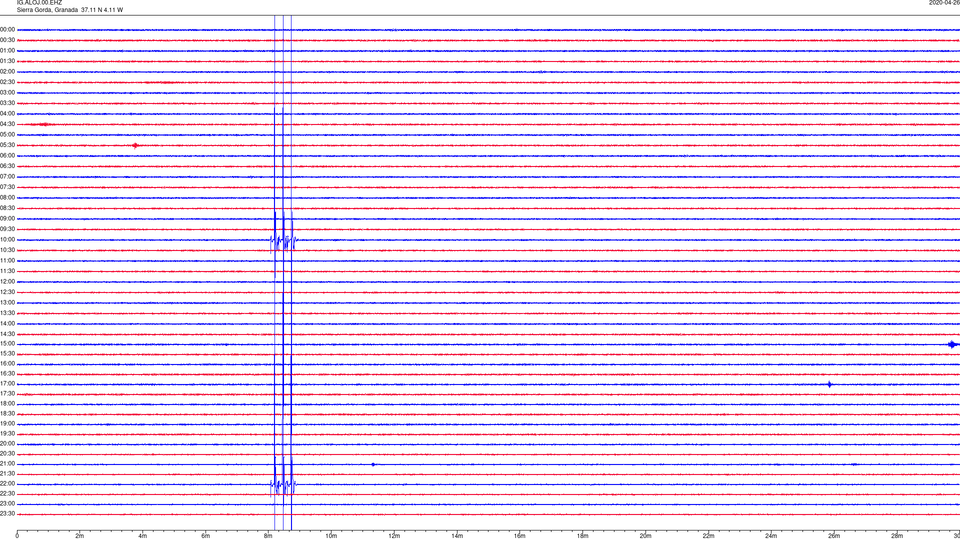Click the calibration pulse cluster on 10:00 trace
Screen dimensions: 960x540
point(283,240)
